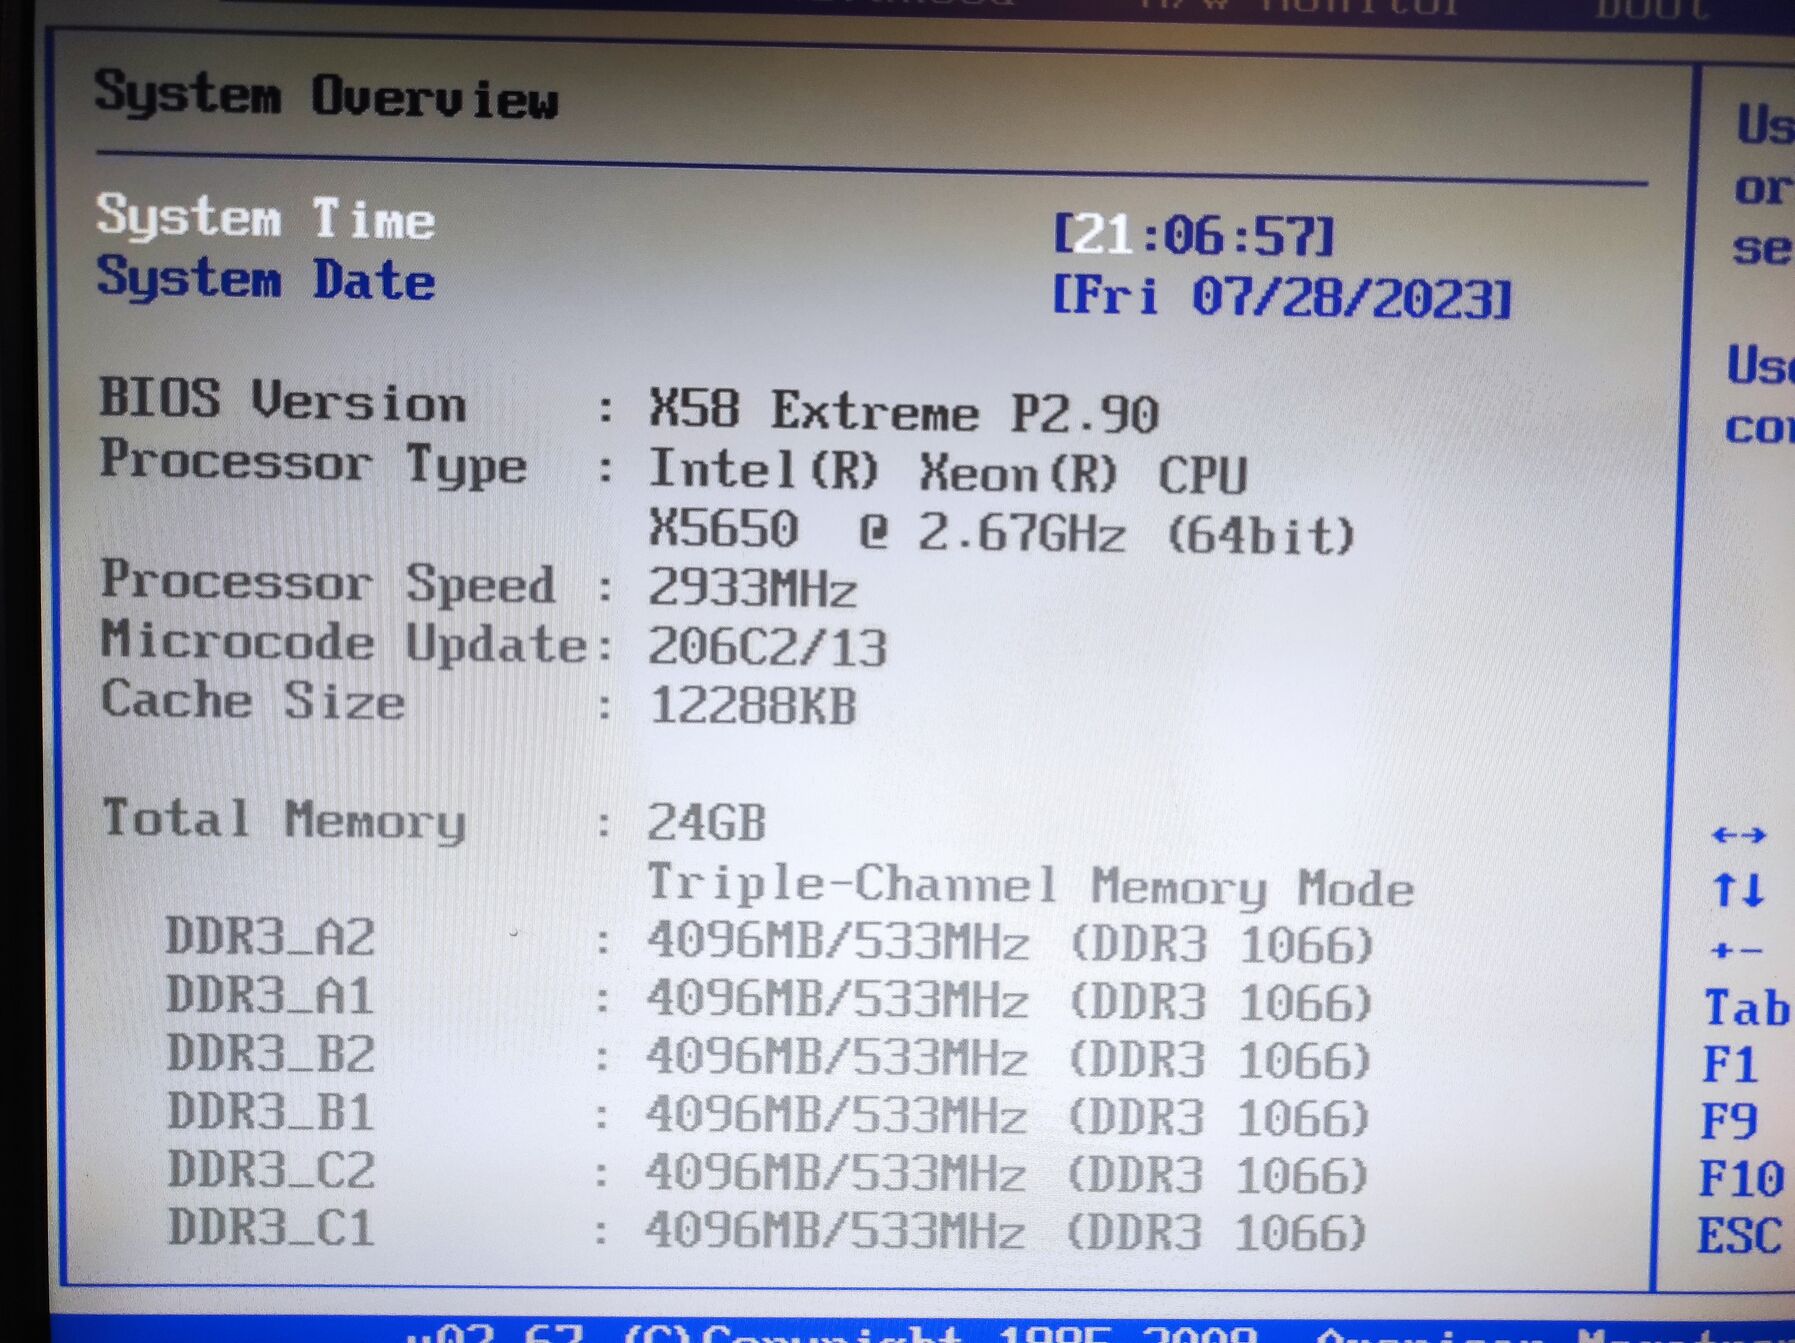The image size is (1795, 1343).
Task: Click the 2933MHz processor speed value
Action: click(753, 588)
